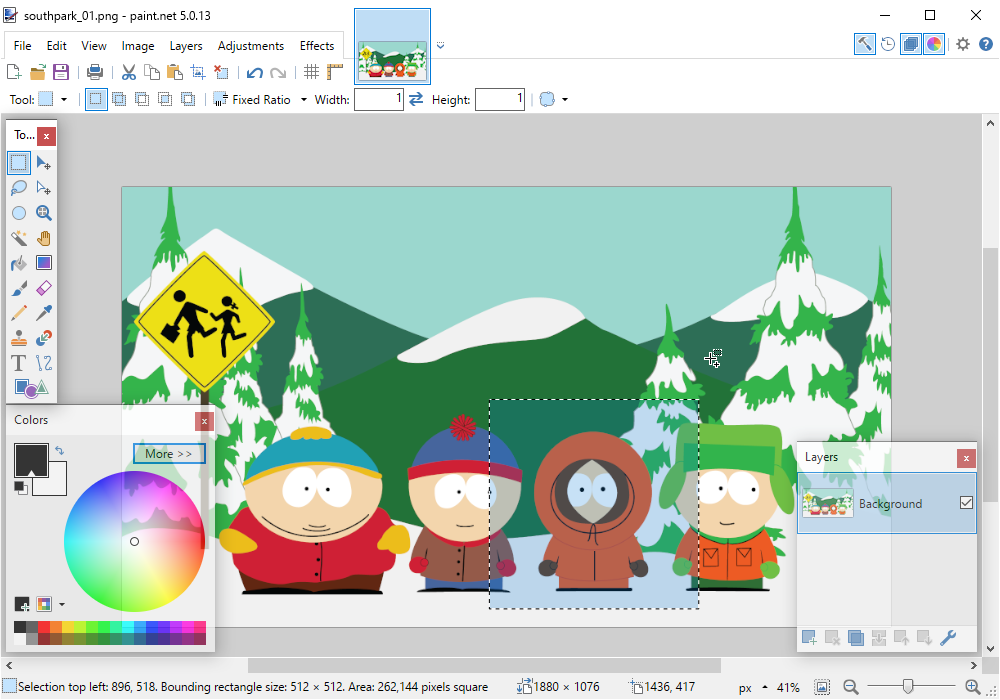Click Add New Layer button
Viewport: 1000px width, 700px height.
(x=809, y=638)
